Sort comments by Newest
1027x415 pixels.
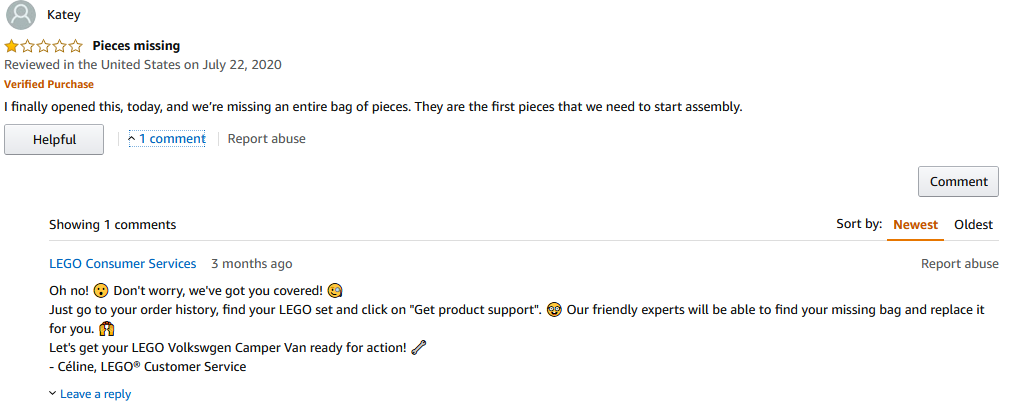[916, 225]
